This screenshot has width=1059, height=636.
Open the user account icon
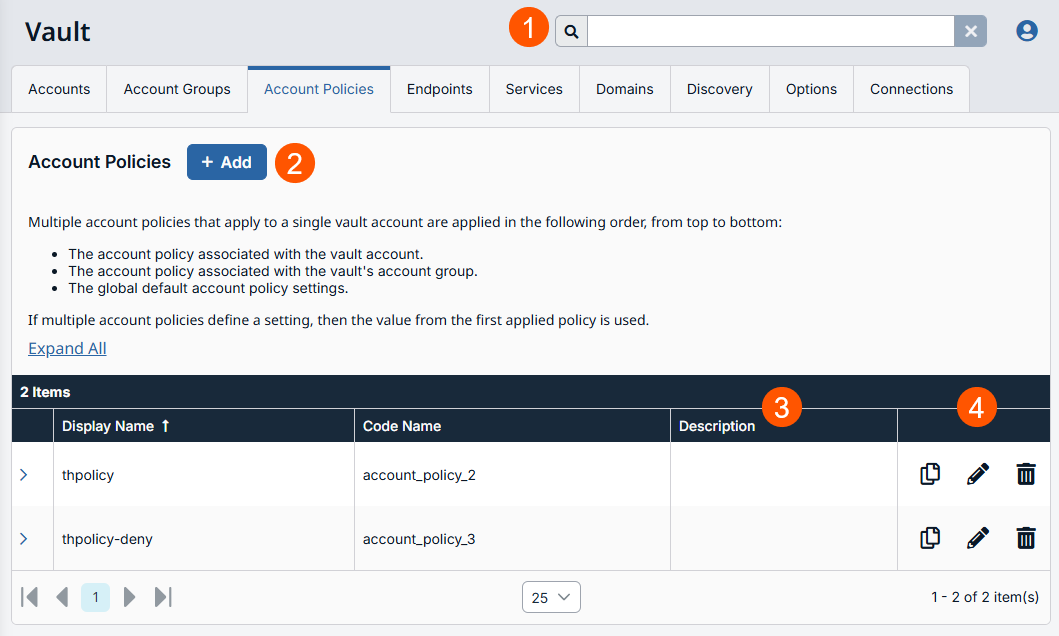tap(1026, 30)
